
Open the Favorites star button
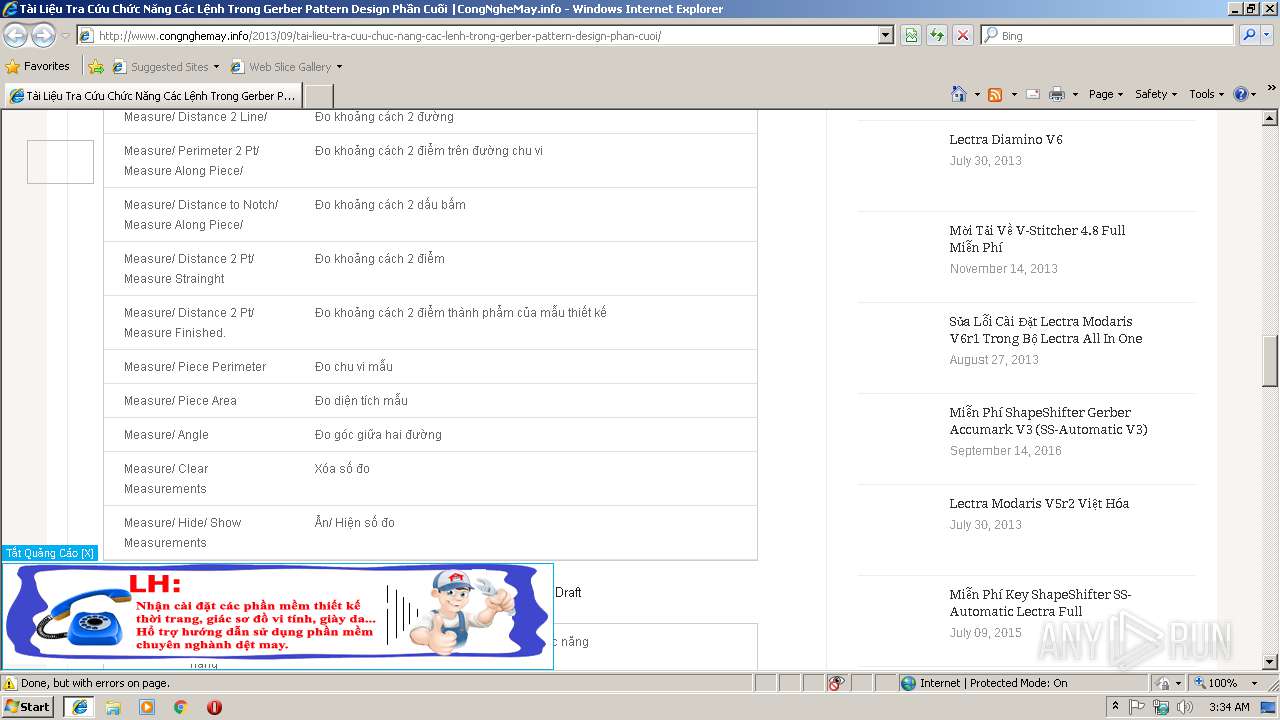13,67
